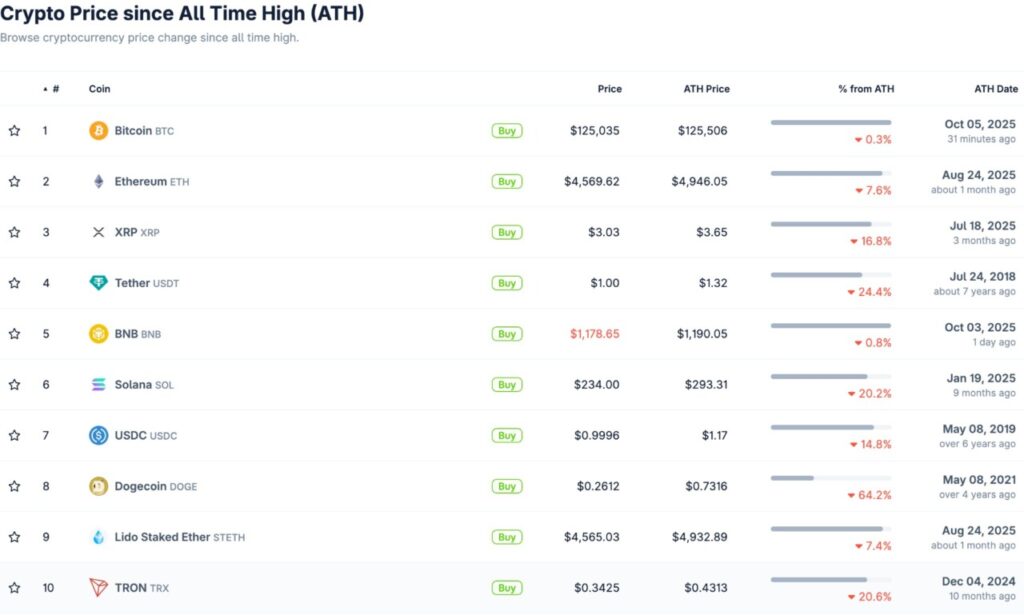Add Lido Staked Ether to favorites
The image size is (1024, 615).
[x=15, y=537]
